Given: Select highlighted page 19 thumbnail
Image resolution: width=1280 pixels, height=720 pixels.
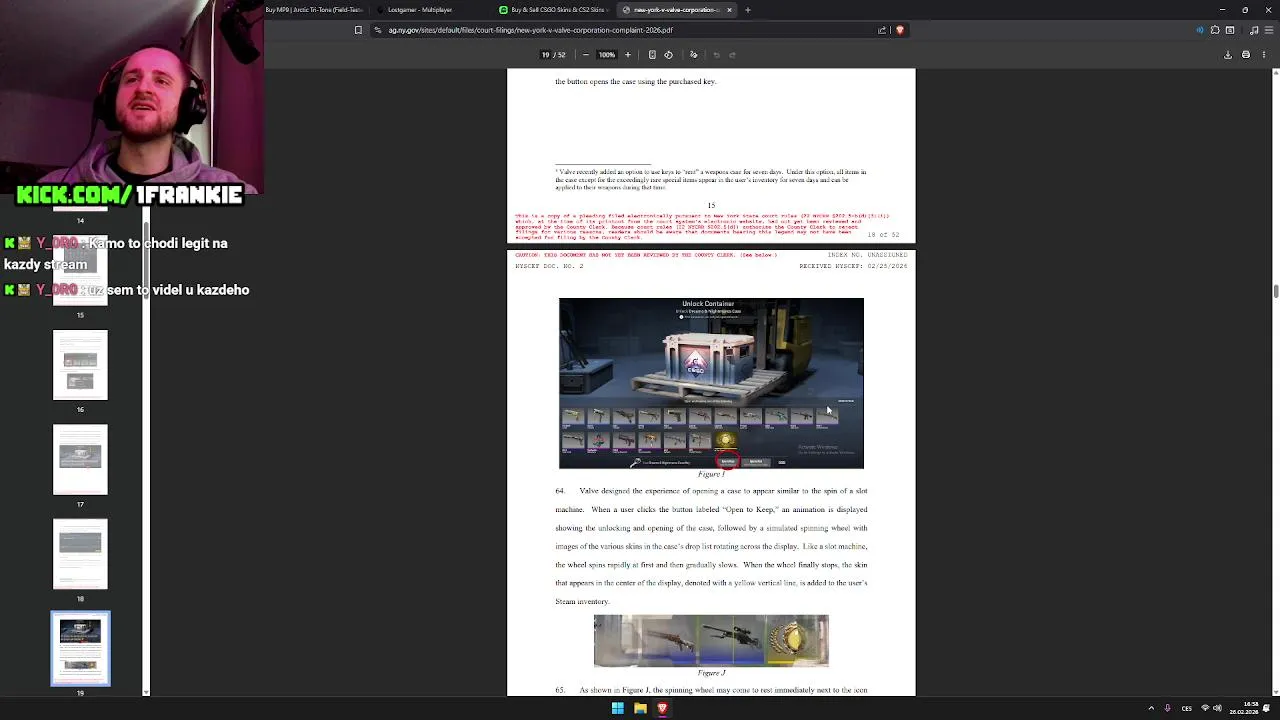Looking at the screenshot, I should [80, 649].
